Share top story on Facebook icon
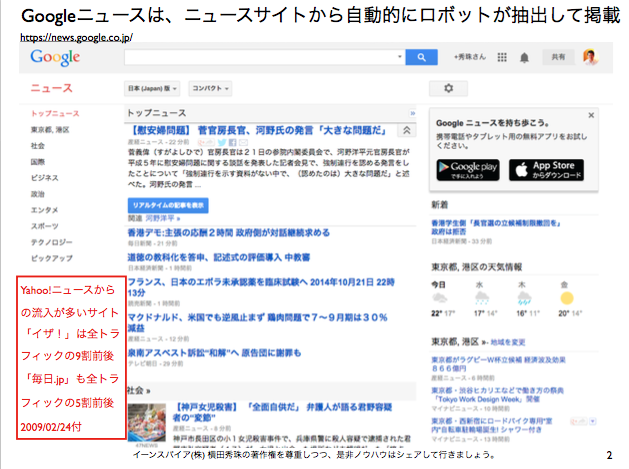The image size is (629, 469). coord(233,142)
